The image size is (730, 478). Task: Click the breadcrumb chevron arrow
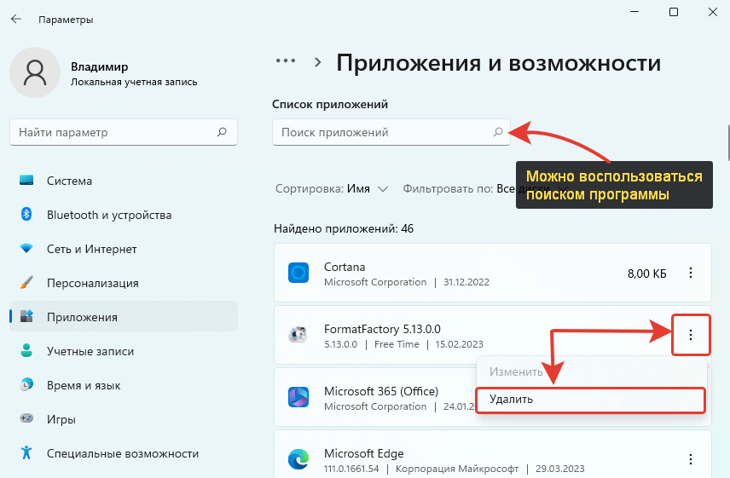[318, 62]
